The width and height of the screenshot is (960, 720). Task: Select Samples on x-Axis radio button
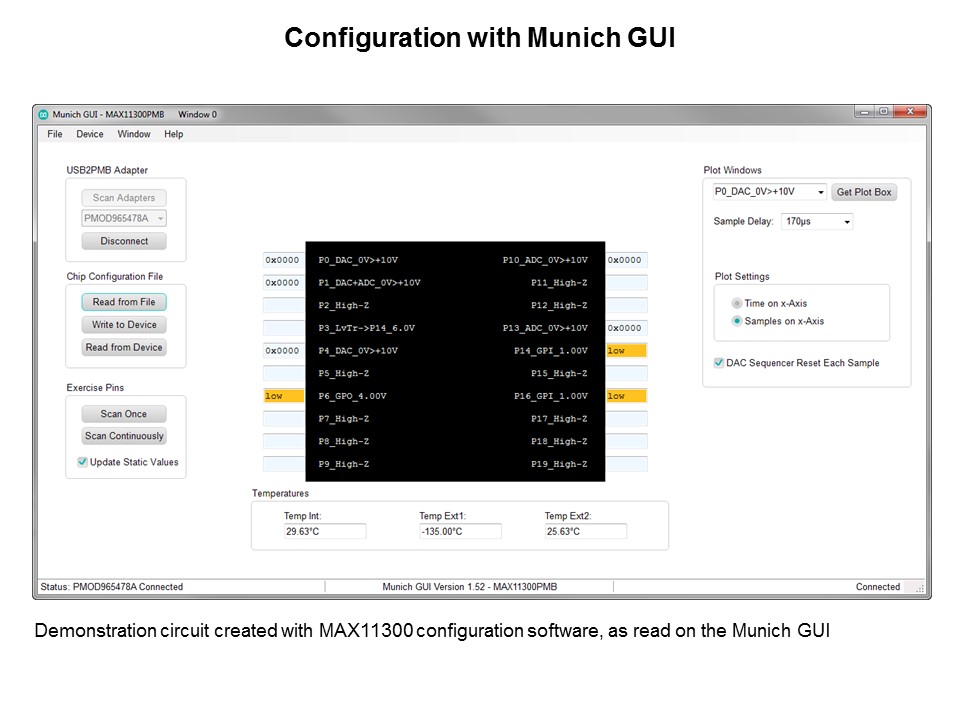tap(737, 321)
